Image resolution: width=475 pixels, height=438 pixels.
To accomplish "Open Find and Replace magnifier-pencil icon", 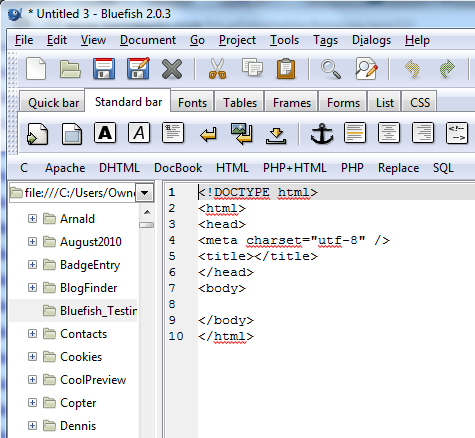I will click(366, 69).
